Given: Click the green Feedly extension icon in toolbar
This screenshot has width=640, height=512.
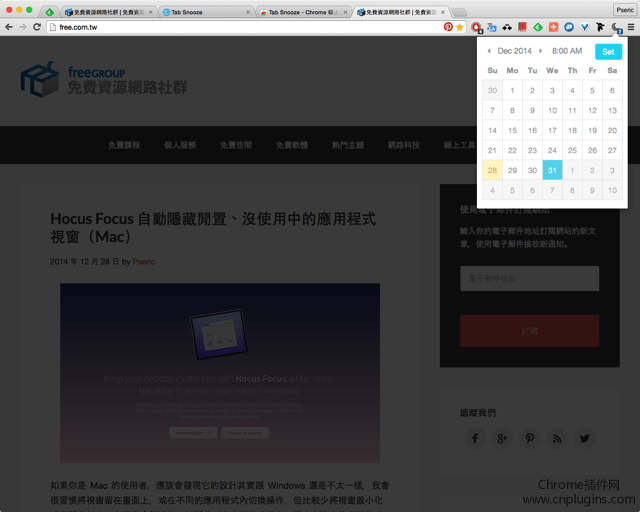Looking at the screenshot, I should pyautogui.click(x=538, y=27).
